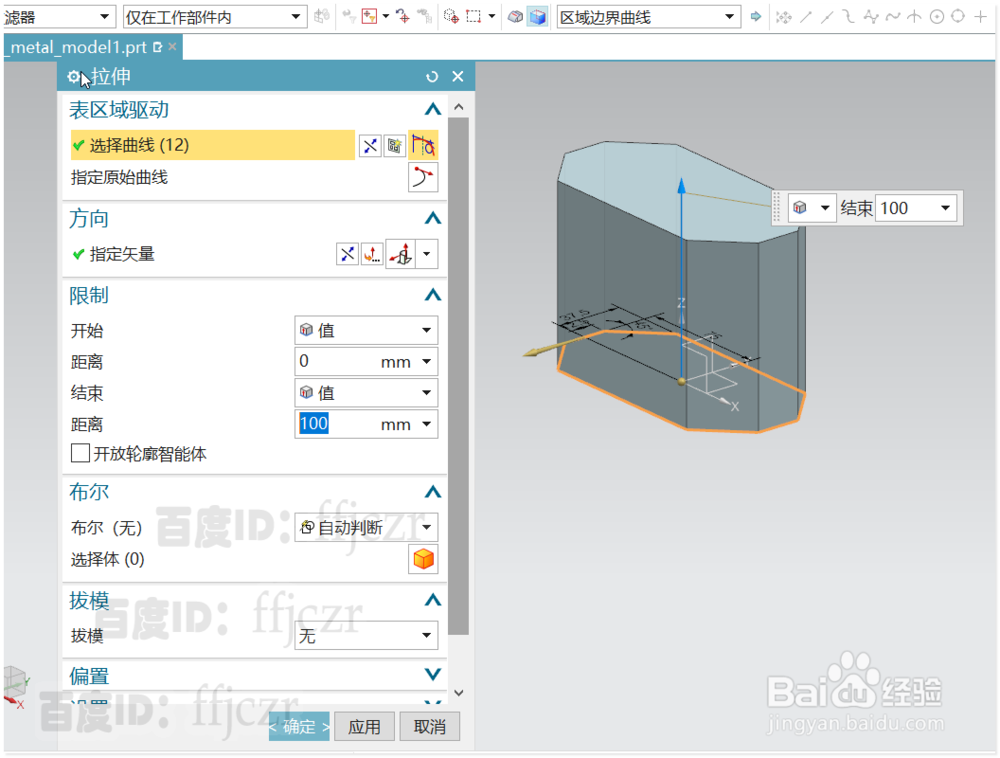Click the dialog vertical scrollbar thumb
The width and height of the screenshot is (1000, 758).
[459, 376]
